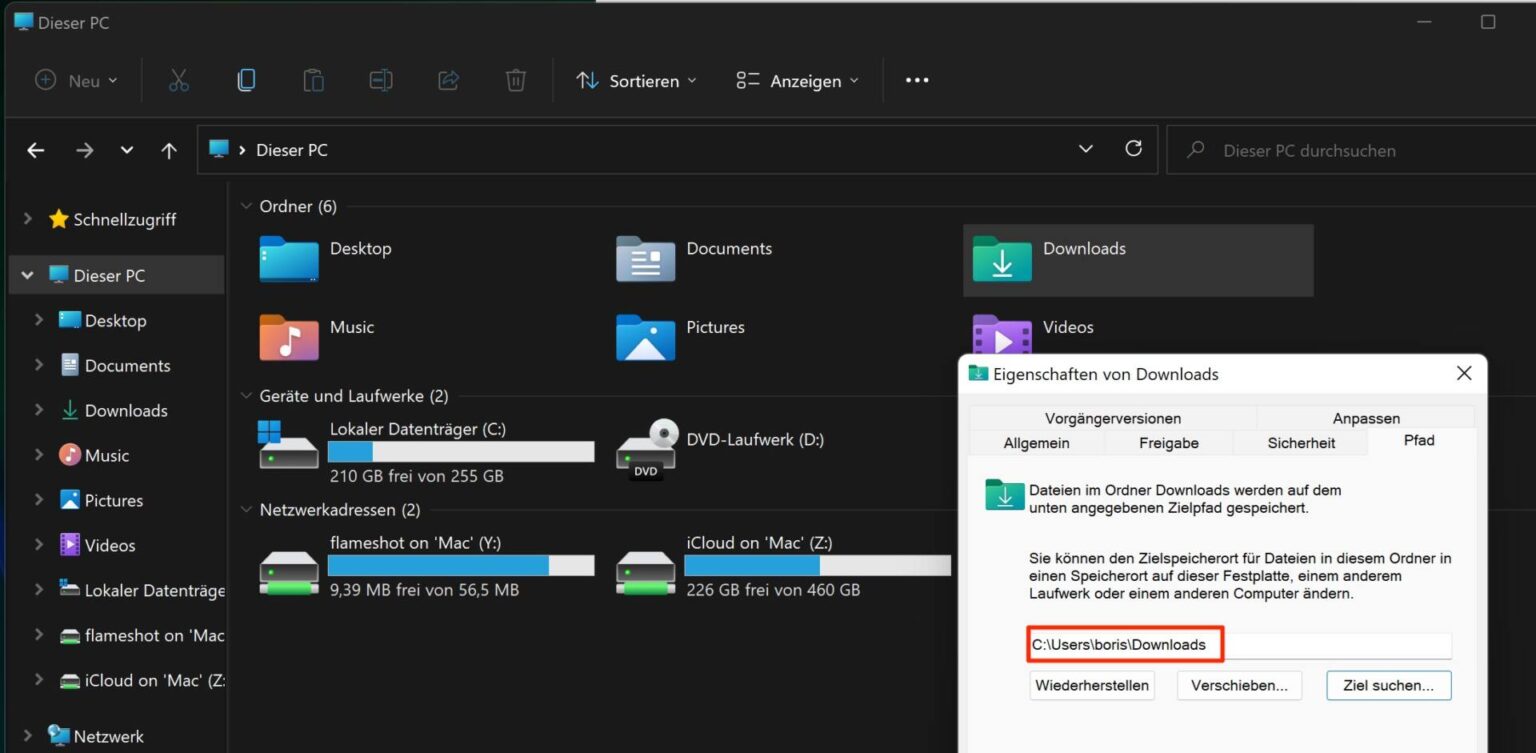
Task: Expand Netzwerk in the sidebar
Action: point(28,735)
